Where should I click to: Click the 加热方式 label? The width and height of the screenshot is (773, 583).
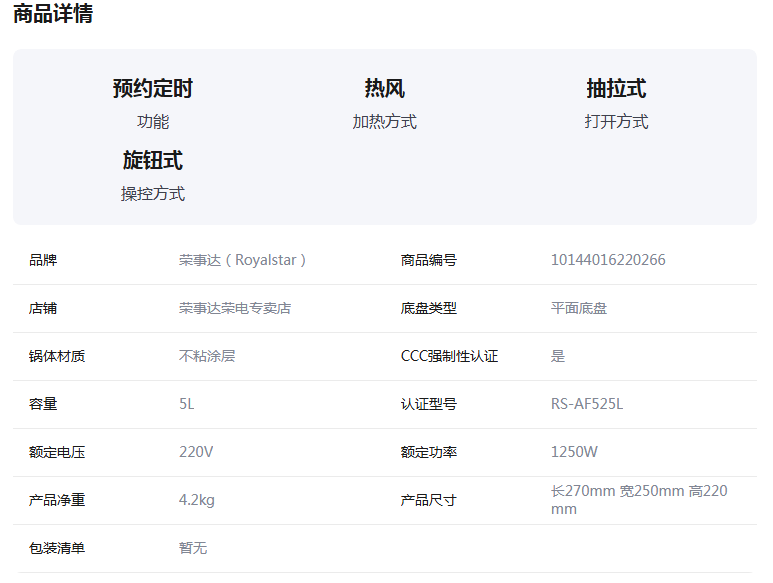click(x=385, y=122)
